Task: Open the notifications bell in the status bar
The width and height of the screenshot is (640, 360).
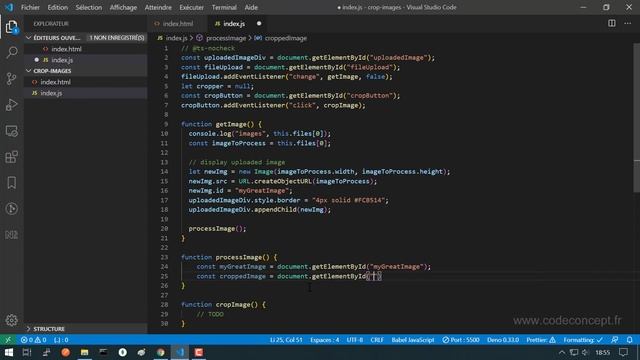Action: tap(629, 340)
